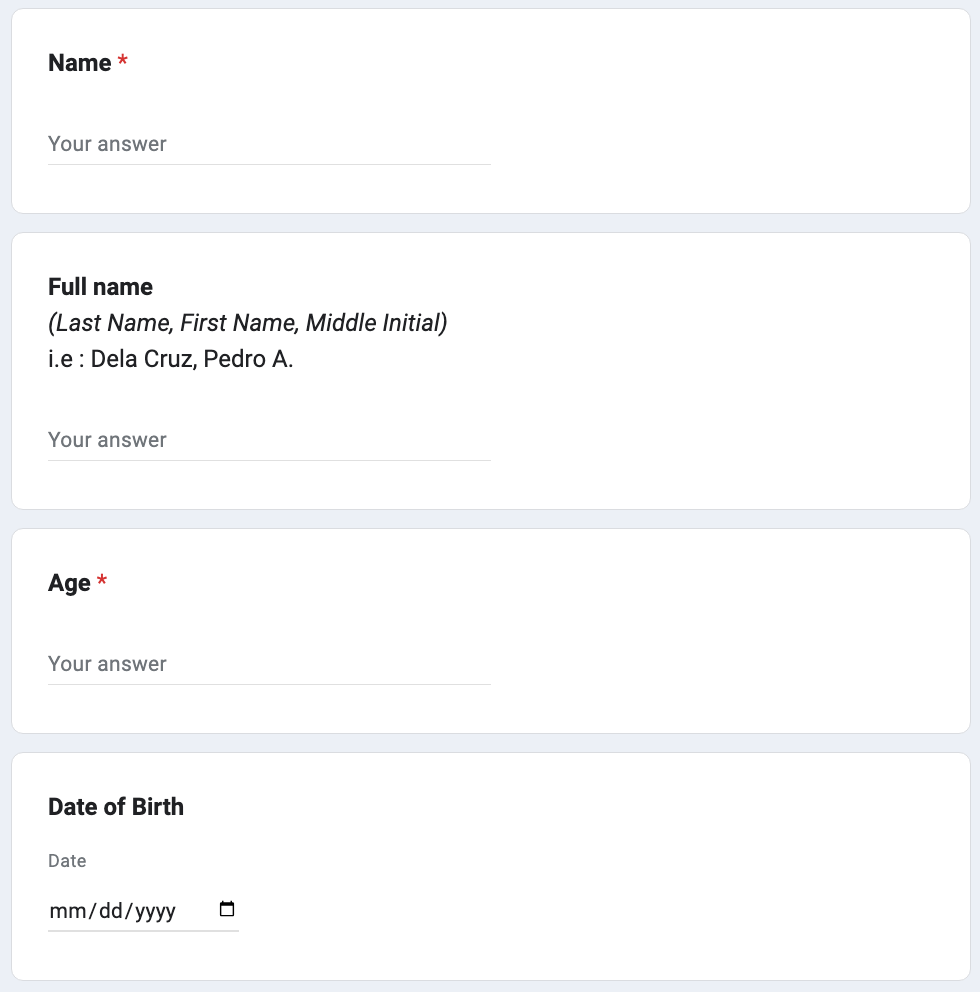Open the Date of Birth calendar picker
This screenshot has width=980, height=992.
(x=227, y=910)
